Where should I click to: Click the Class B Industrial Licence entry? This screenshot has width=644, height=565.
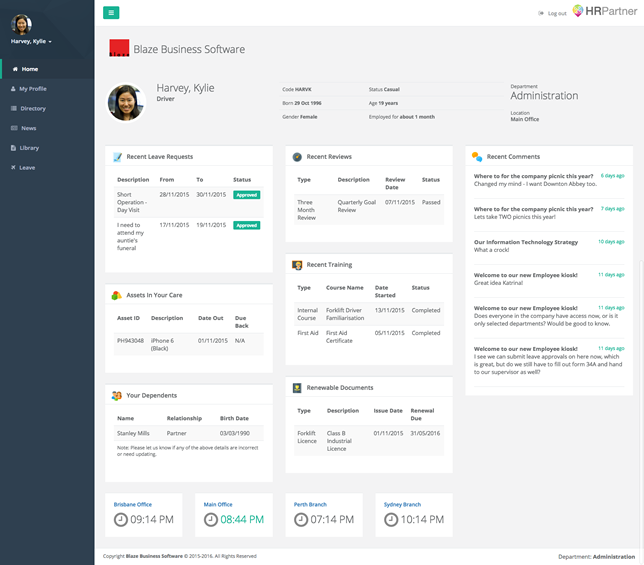pos(339,441)
